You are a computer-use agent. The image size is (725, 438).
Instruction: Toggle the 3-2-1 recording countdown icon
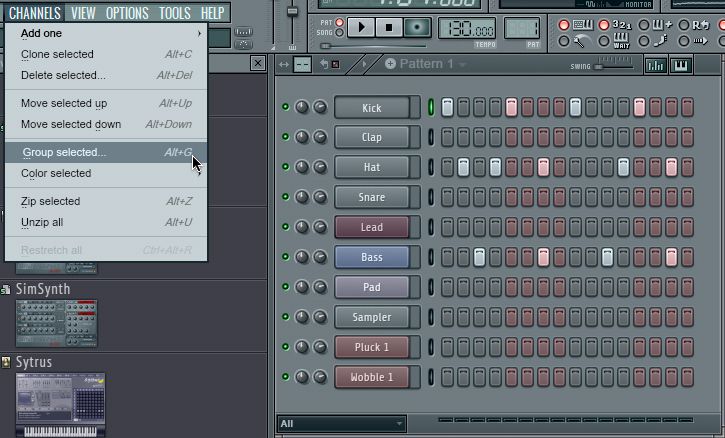tap(622, 25)
